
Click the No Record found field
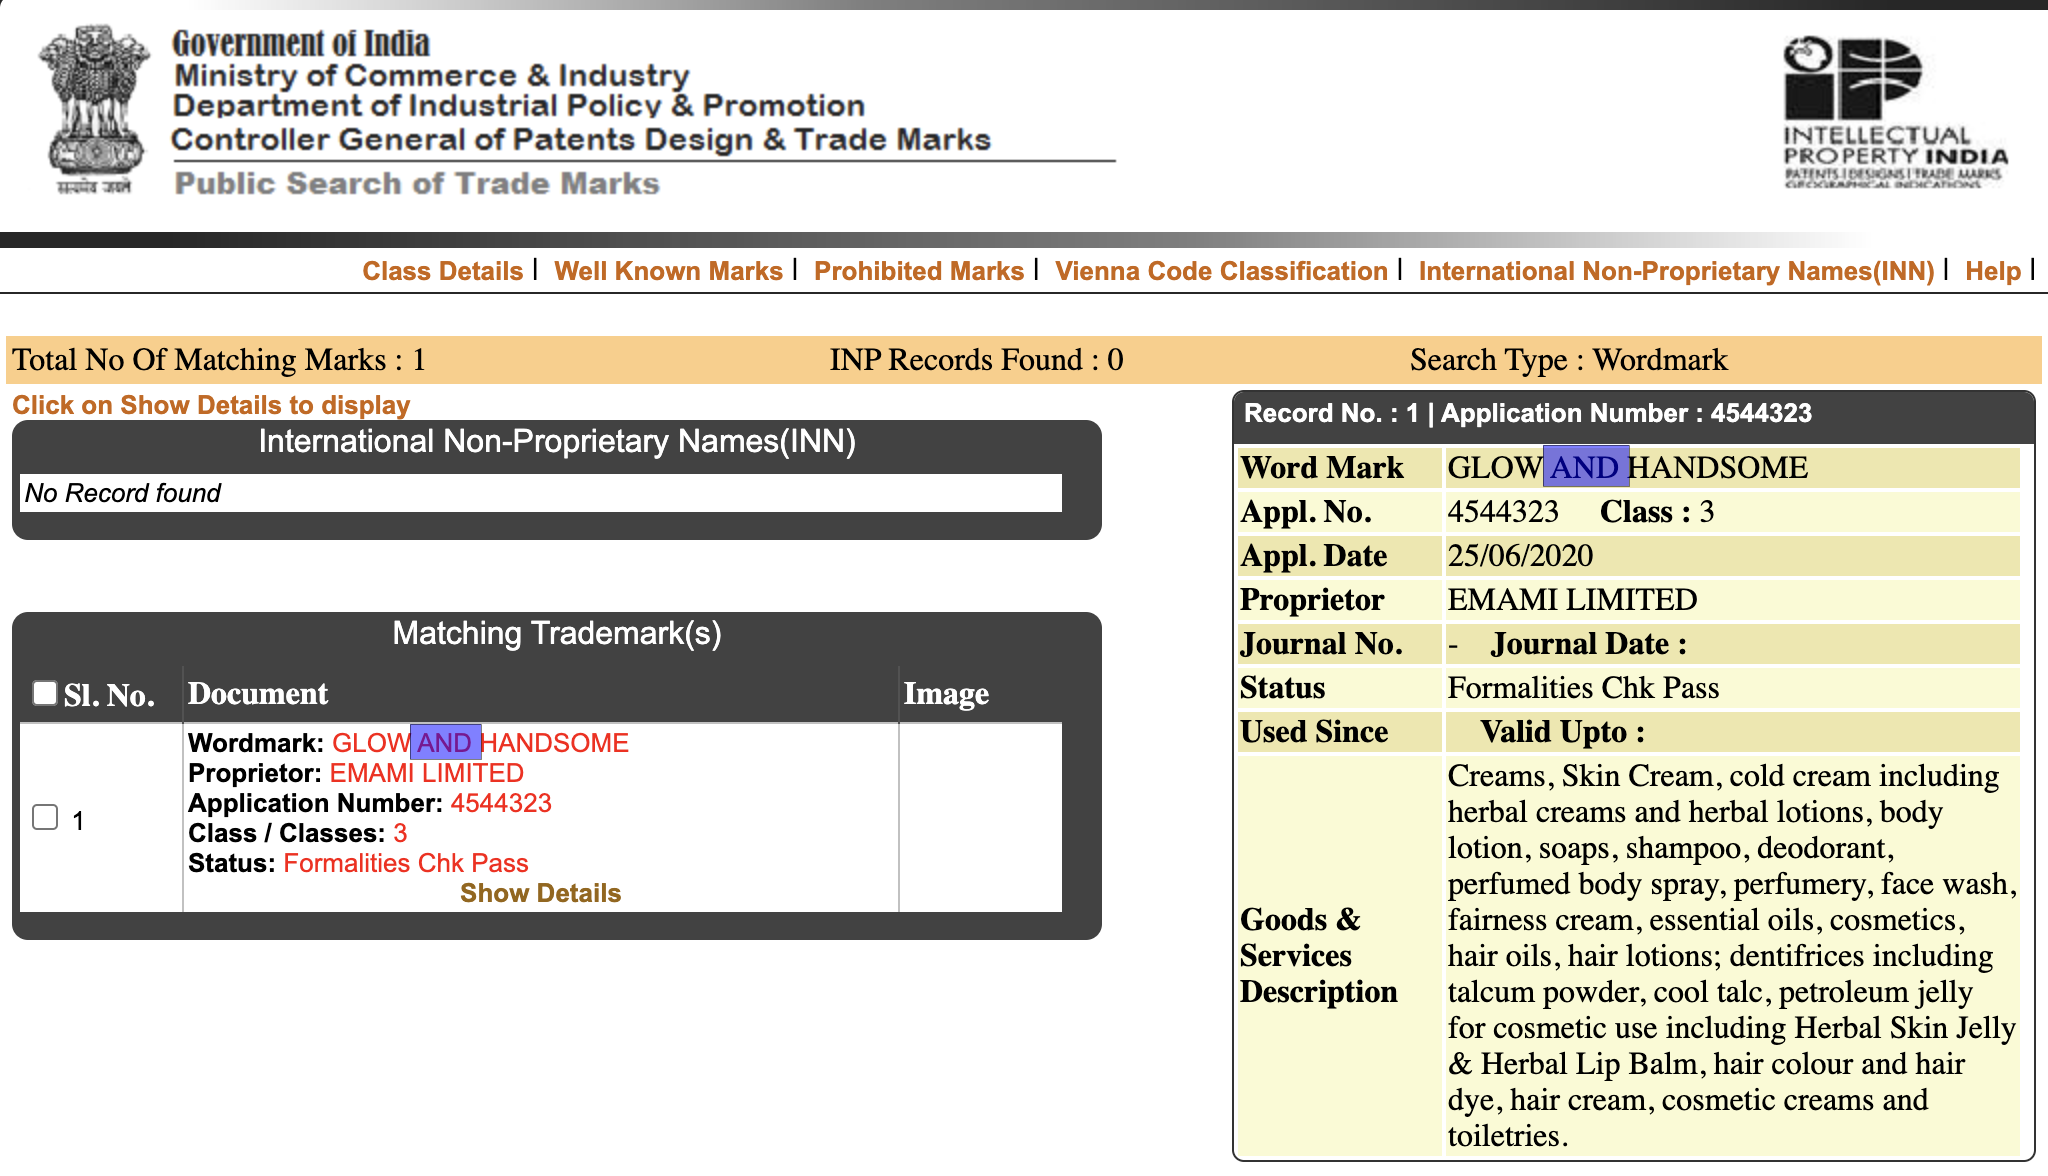(541, 493)
